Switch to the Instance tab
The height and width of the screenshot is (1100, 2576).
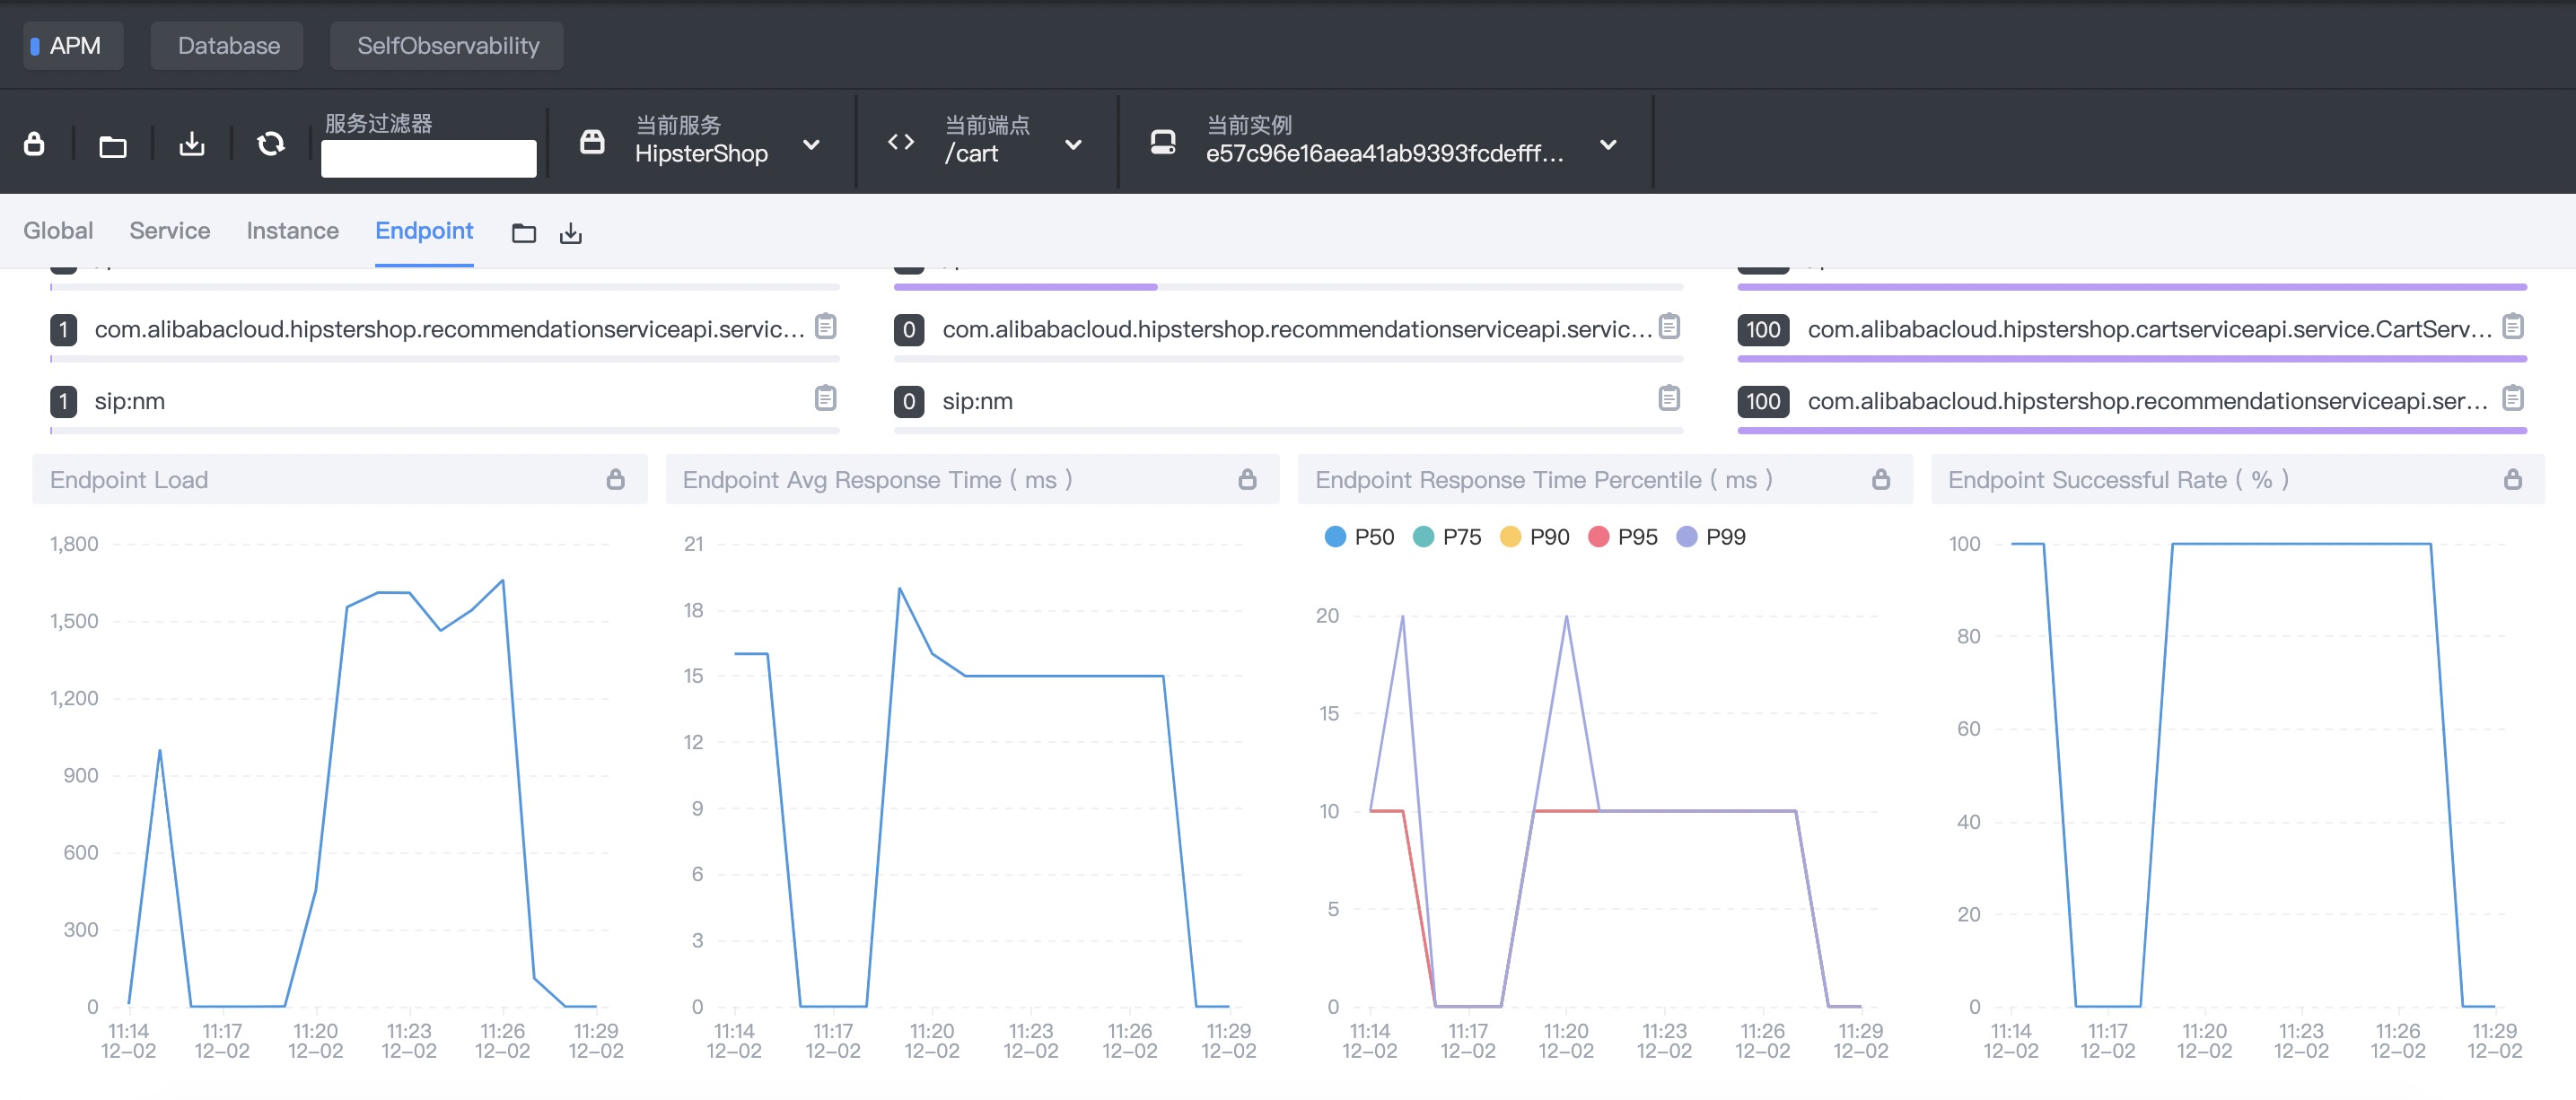[x=292, y=231]
